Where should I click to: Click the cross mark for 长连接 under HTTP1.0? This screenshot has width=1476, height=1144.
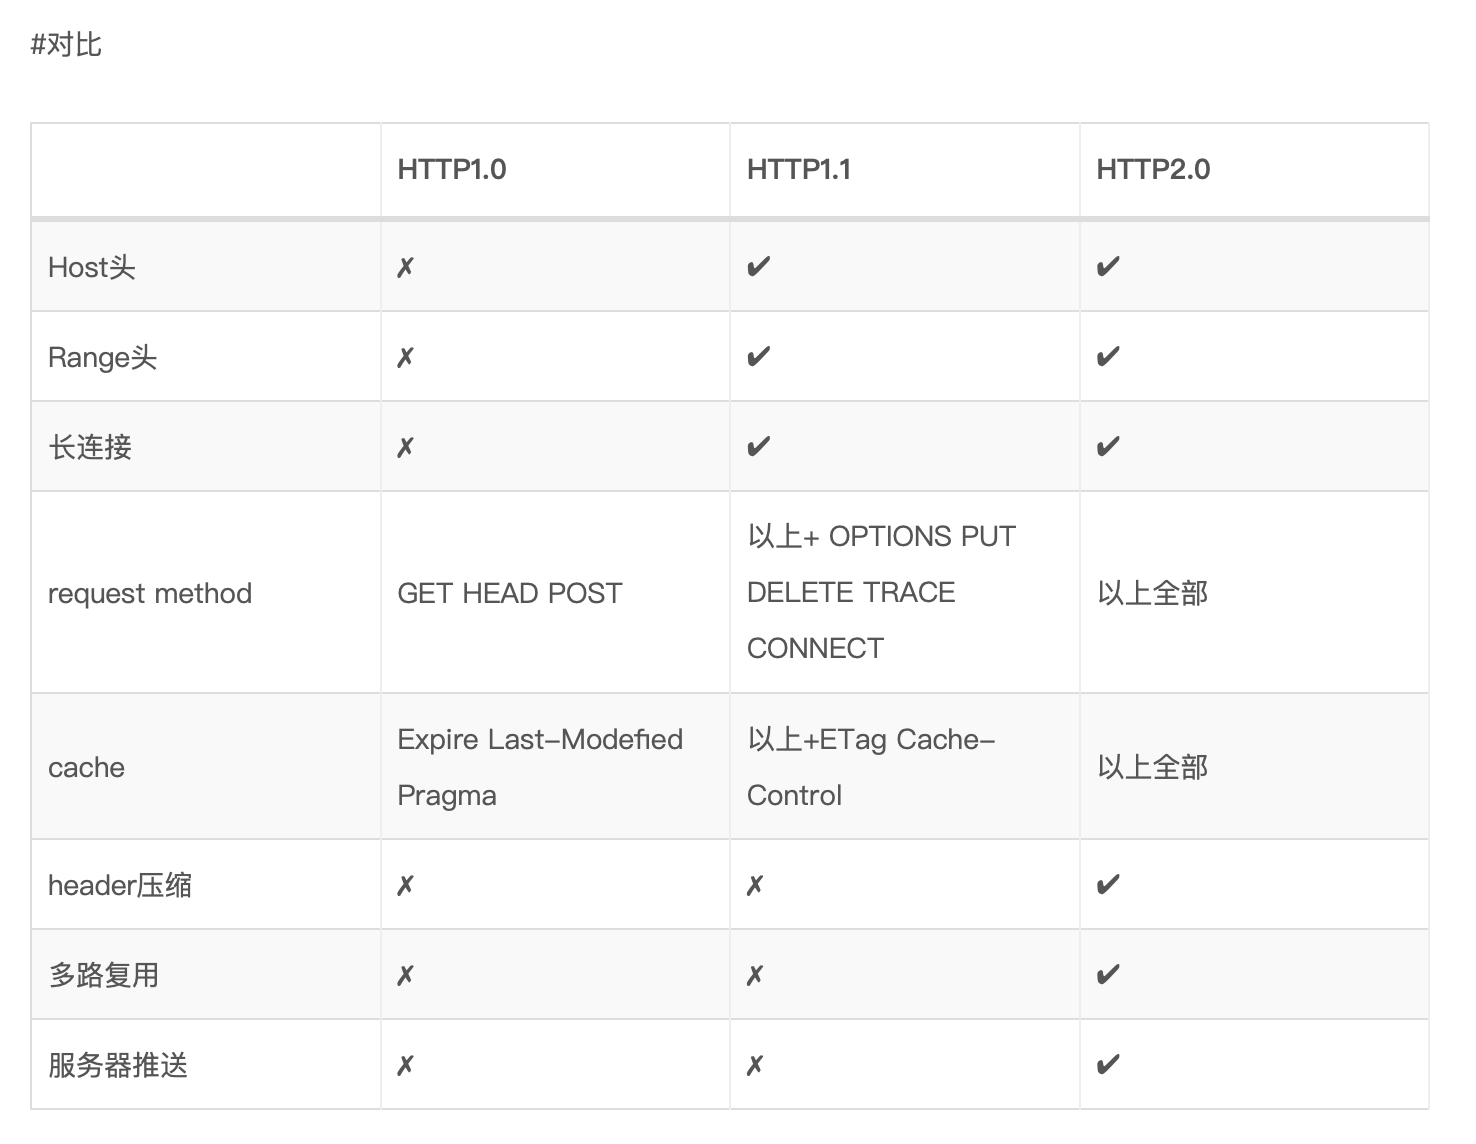(405, 447)
